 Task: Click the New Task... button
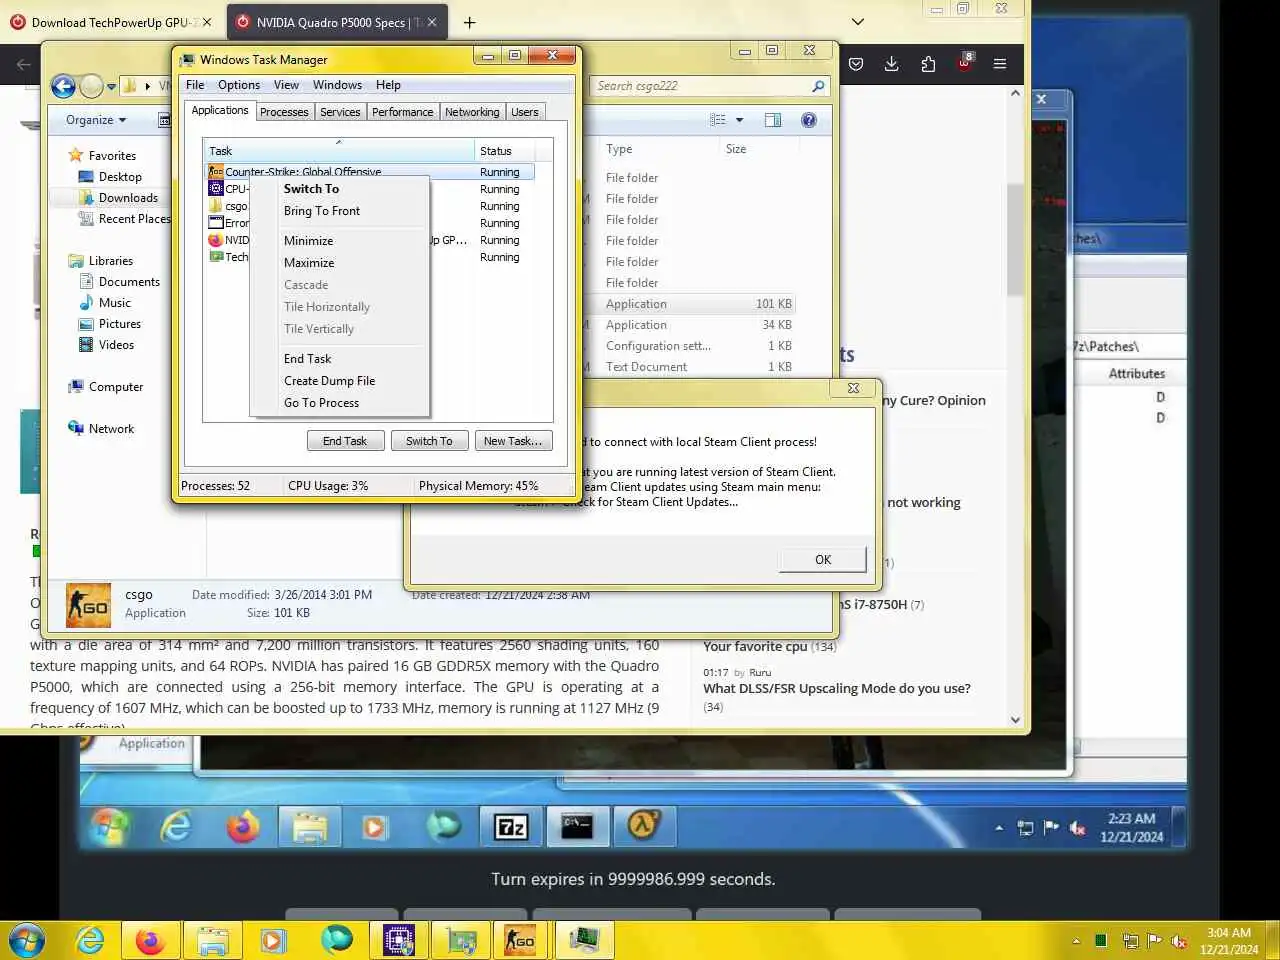tap(513, 441)
